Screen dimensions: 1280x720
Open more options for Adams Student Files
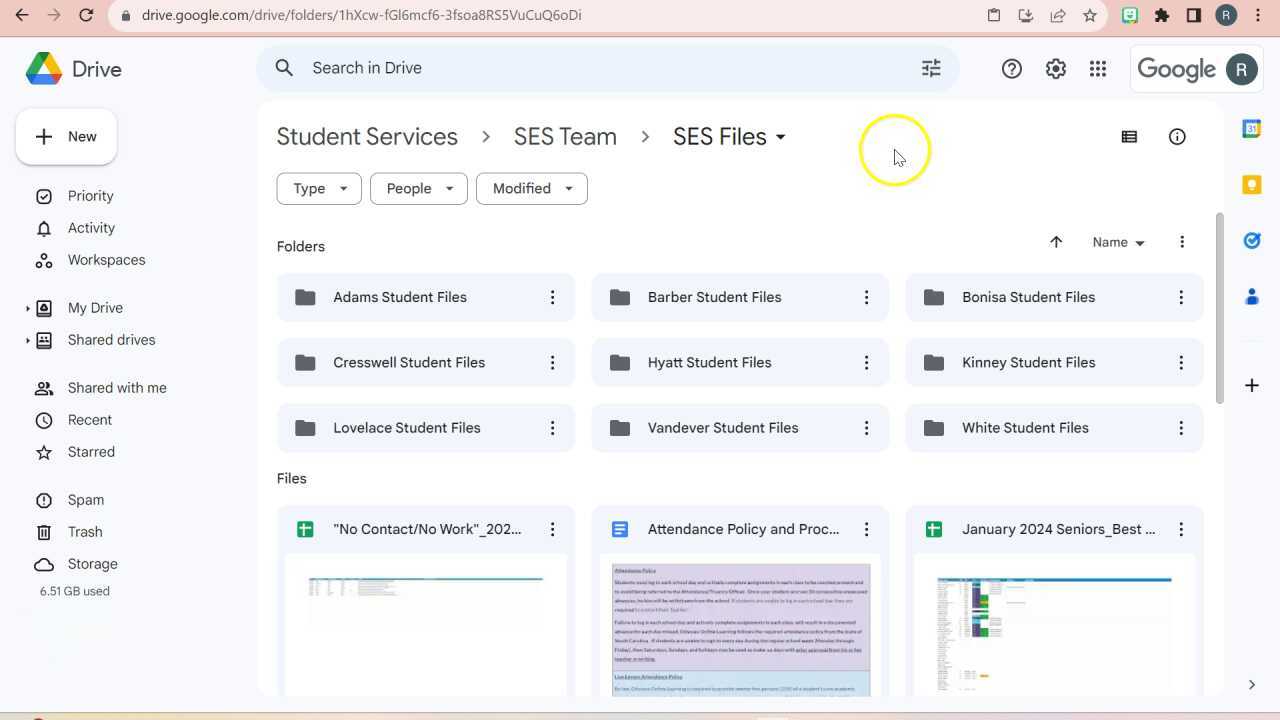pos(552,297)
